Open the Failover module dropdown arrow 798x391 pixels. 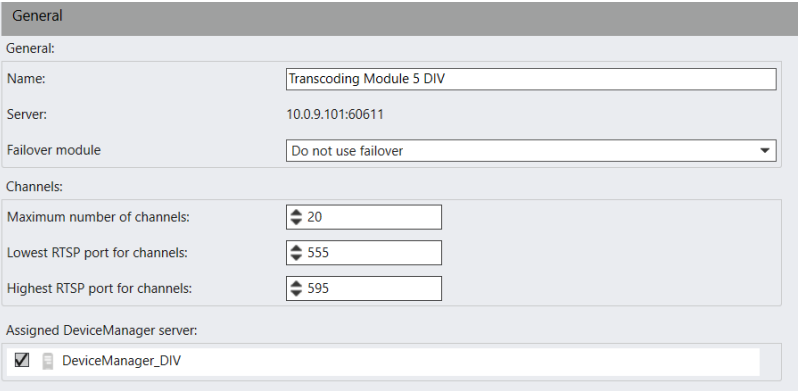pyautogui.click(x=764, y=151)
